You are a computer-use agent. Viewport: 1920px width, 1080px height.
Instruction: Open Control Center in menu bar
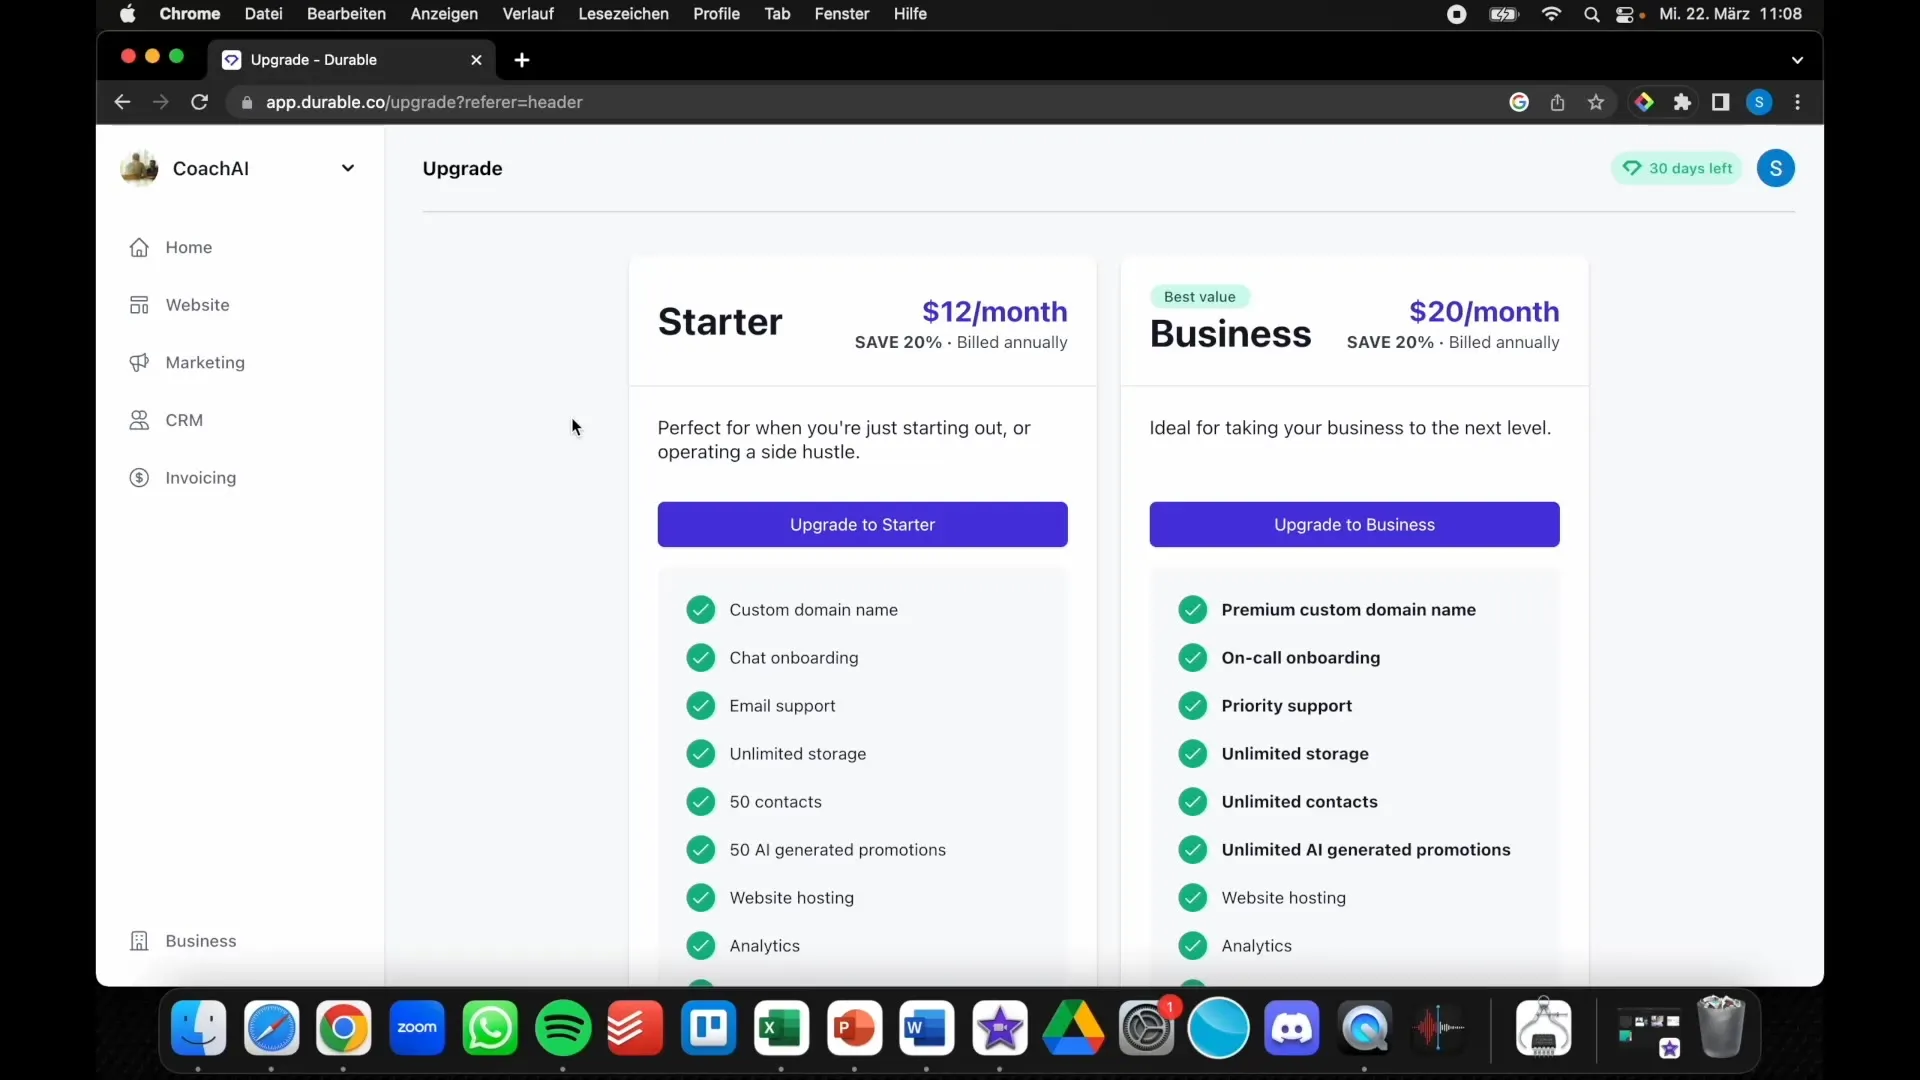tap(1626, 14)
